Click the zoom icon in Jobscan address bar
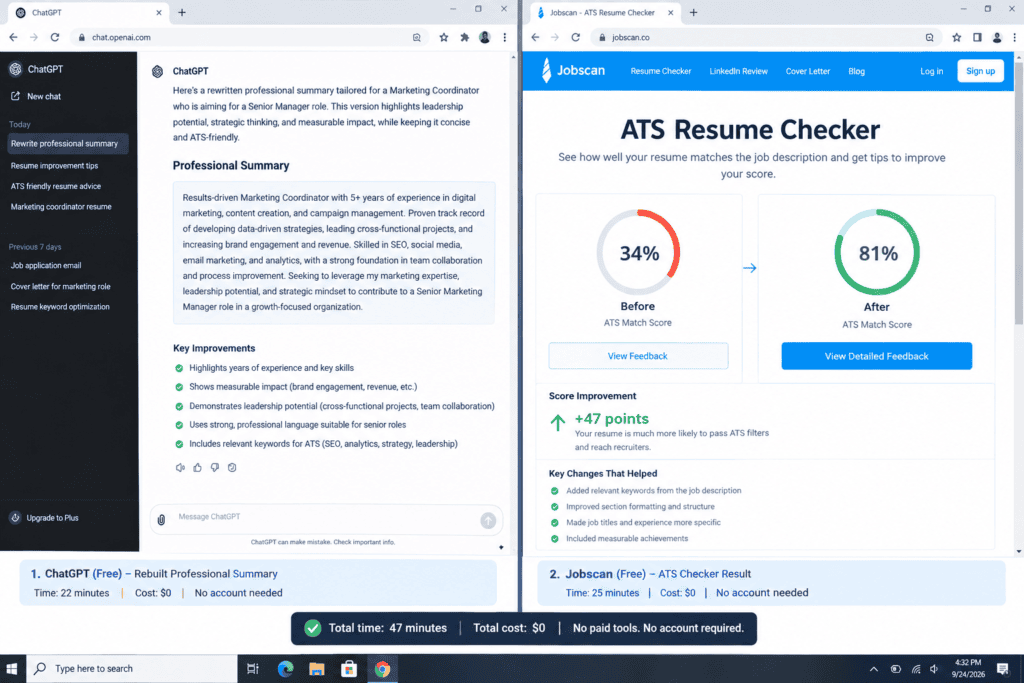Image resolution: width=1024 pixels, height=683 pixels. pyautogui.click(x=929, y=37)
